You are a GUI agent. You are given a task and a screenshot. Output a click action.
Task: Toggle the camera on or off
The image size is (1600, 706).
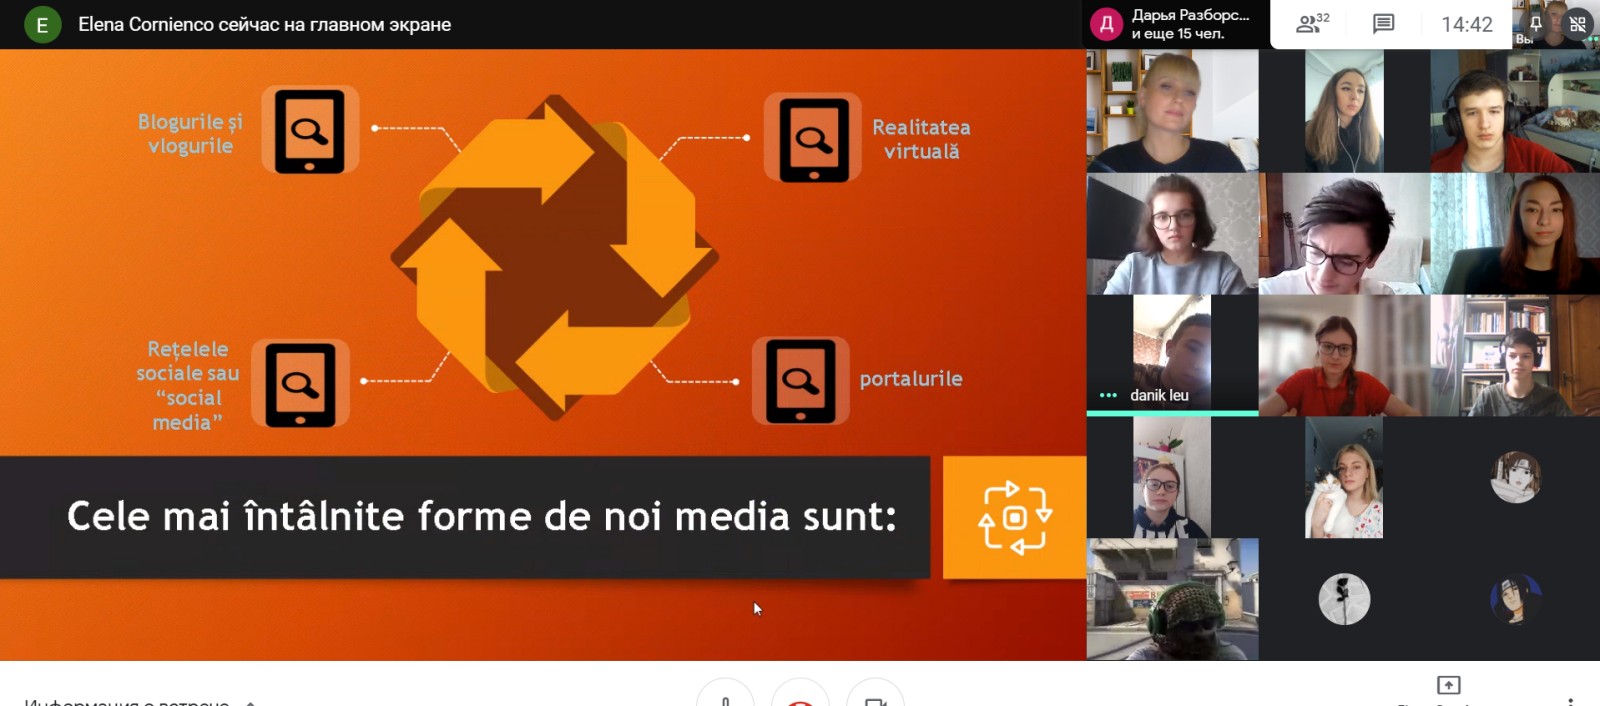pos(875,695)
